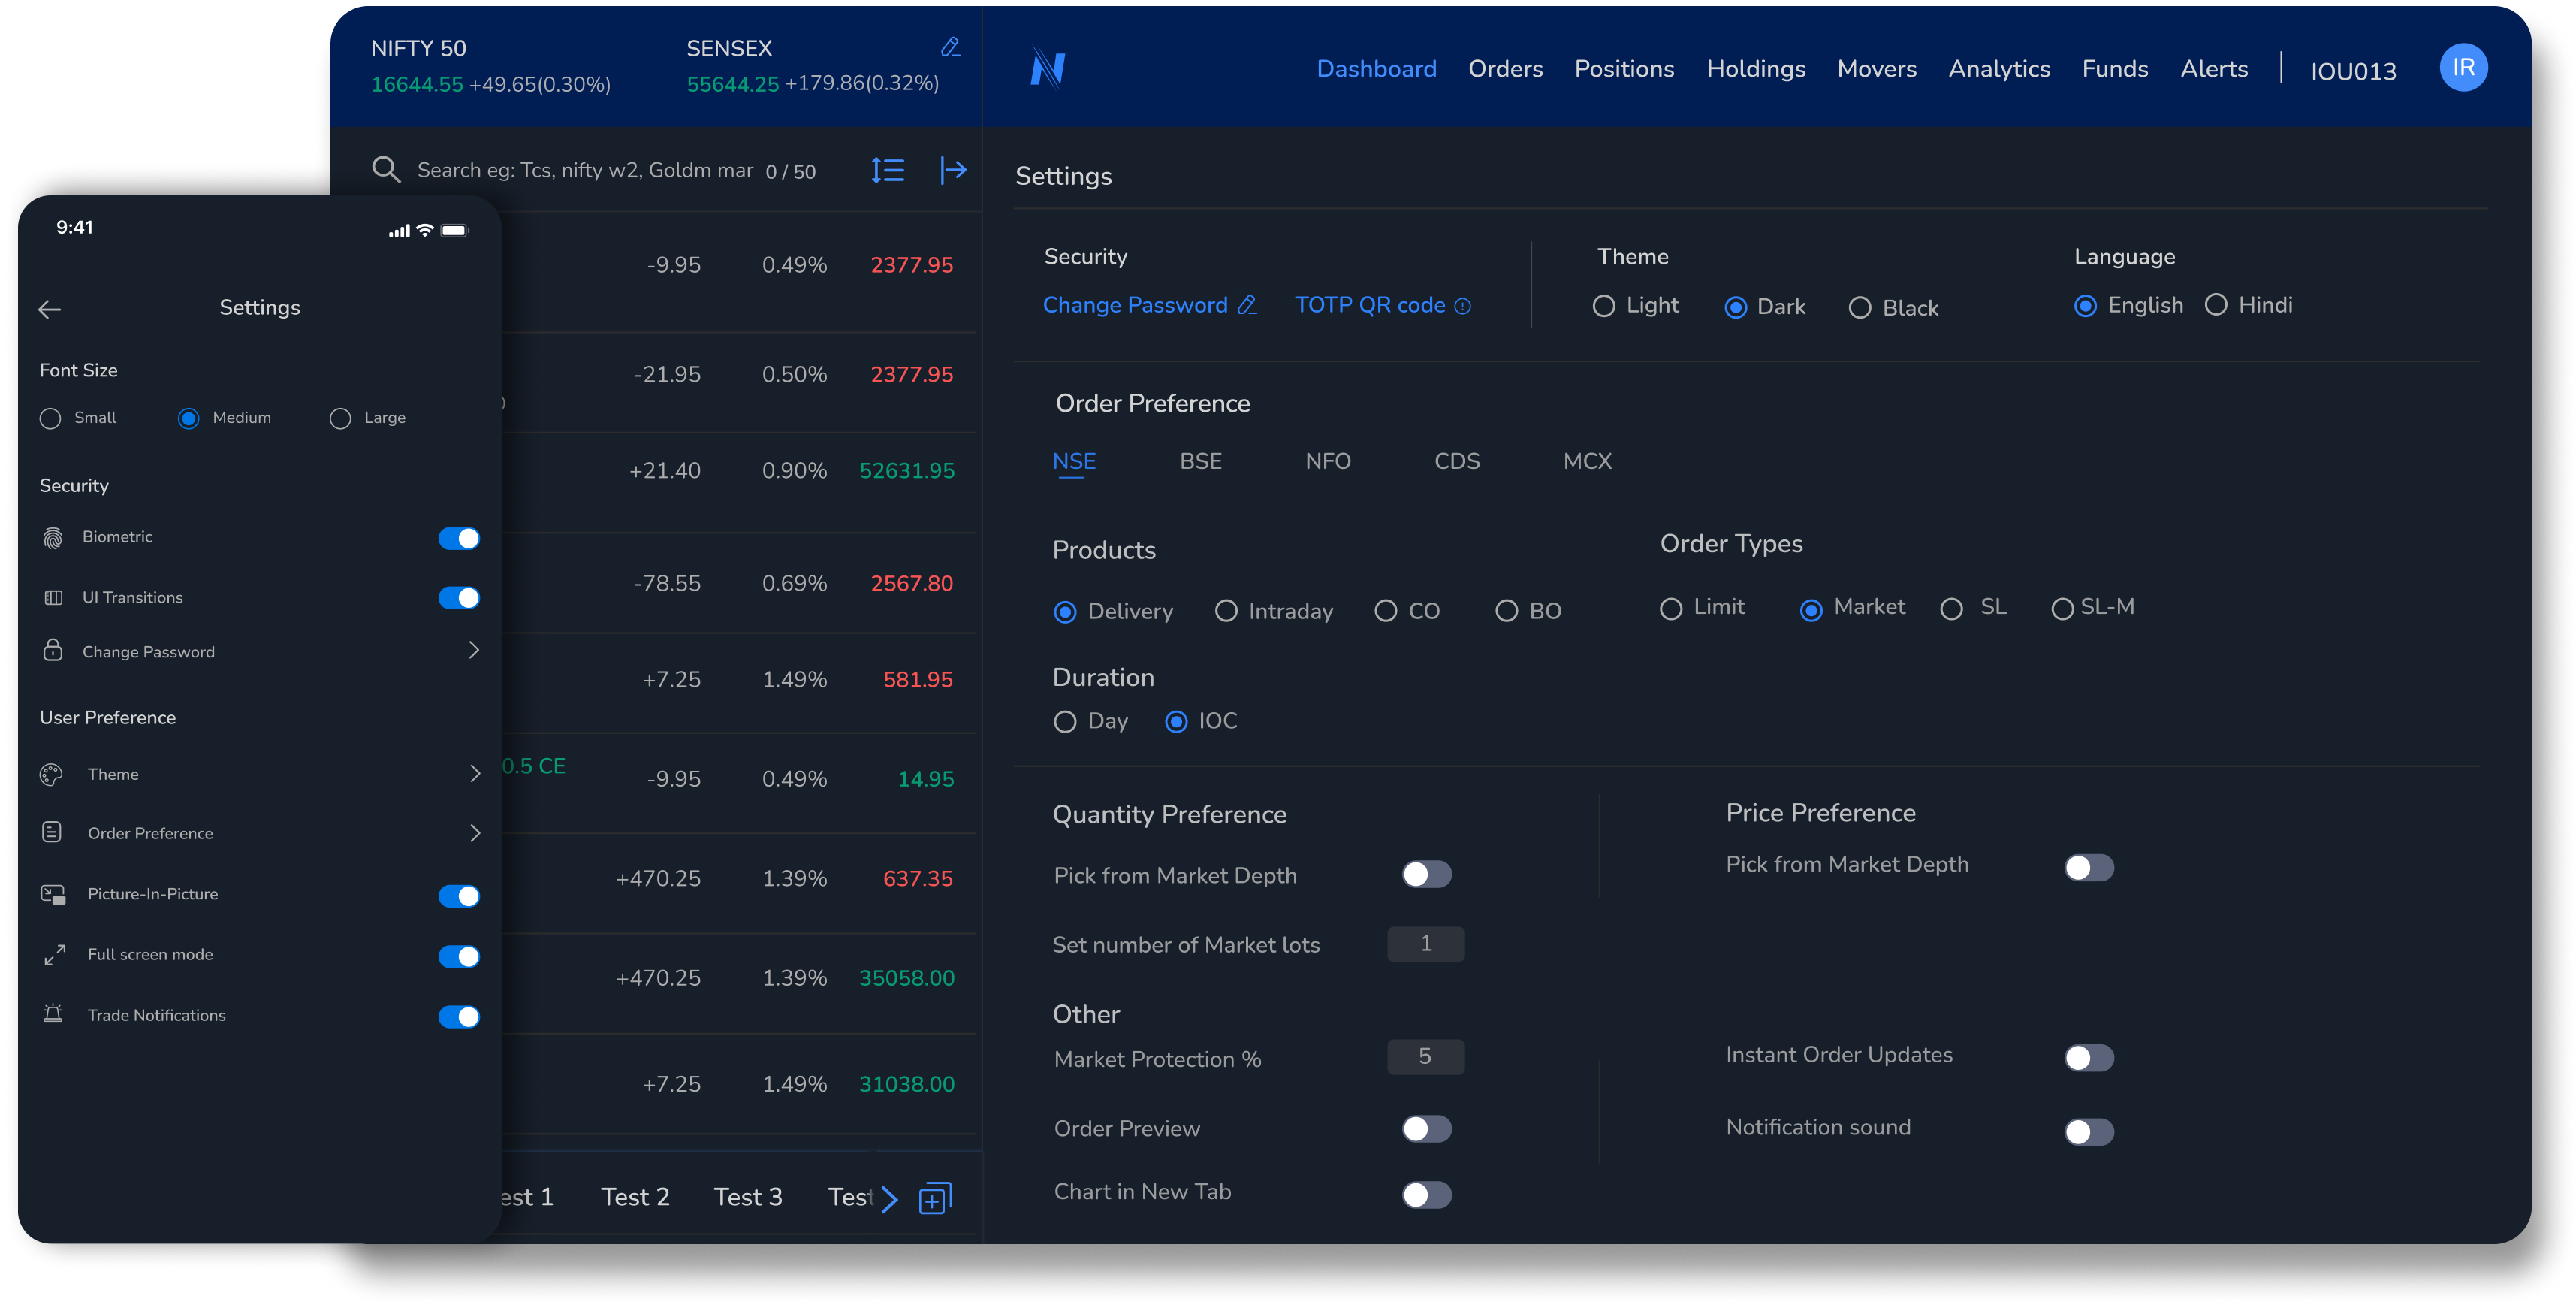
Task: Click the add new watchlist icon
Action: click(x=935, y=1198)
